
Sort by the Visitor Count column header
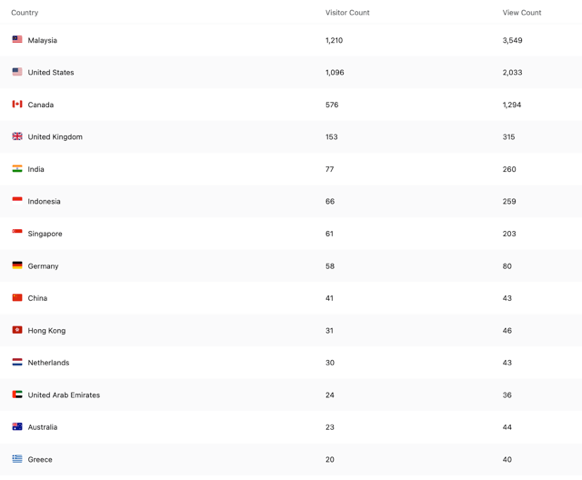[x=347, y=13]
